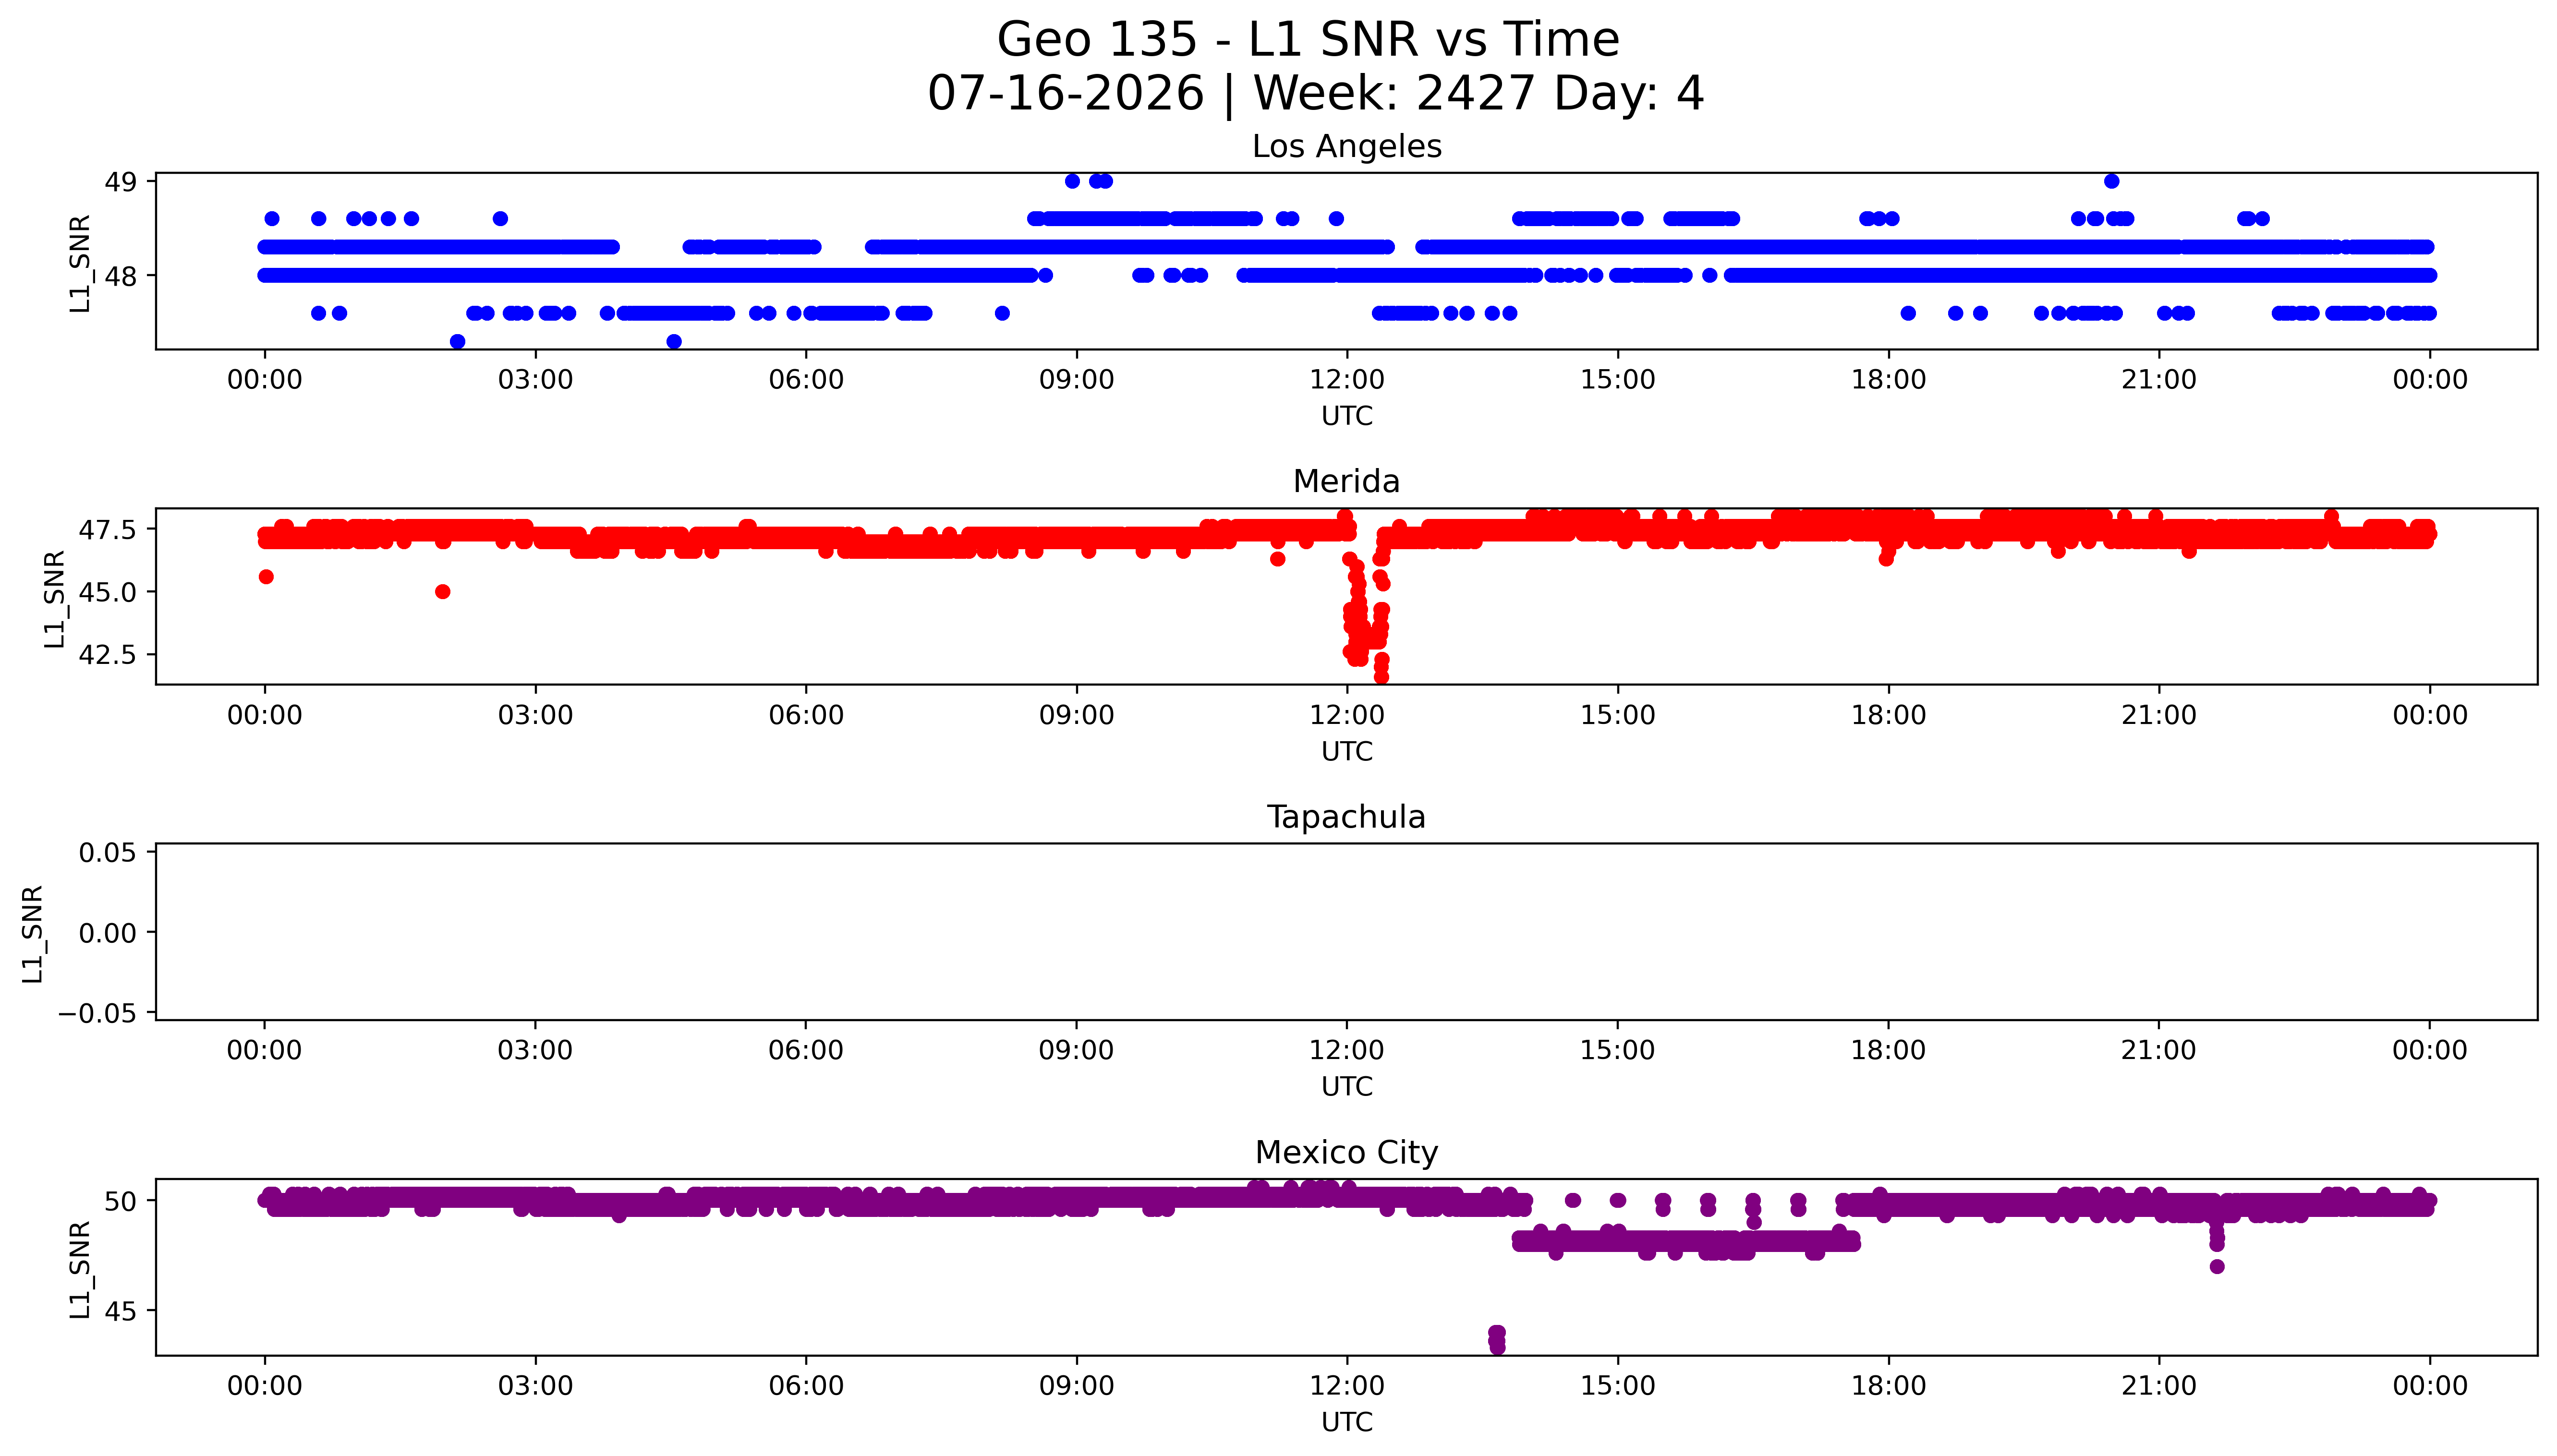Click the 18:00 tick under Tapachula plot
Screen dimensions: 2557x1456
point(1888,1050)
